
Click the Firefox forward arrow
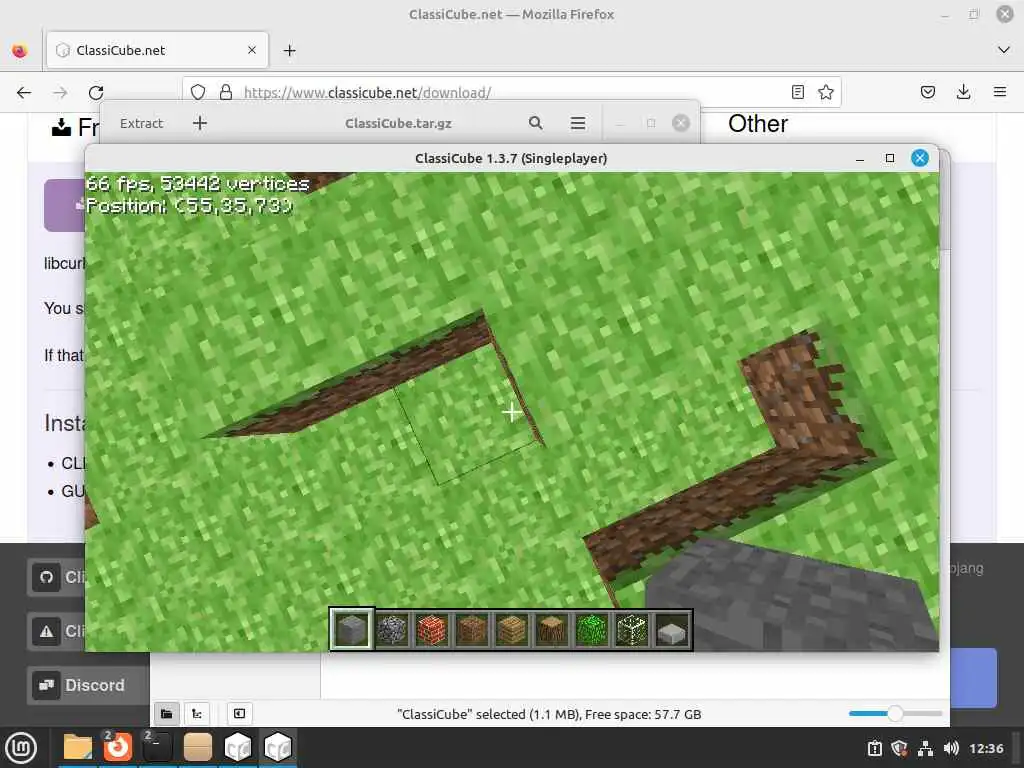coord(60,92)
